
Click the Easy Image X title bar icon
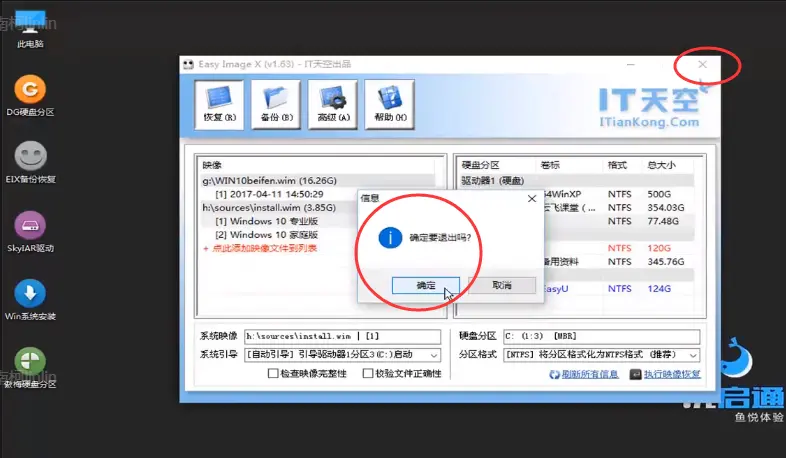point(188,64)
